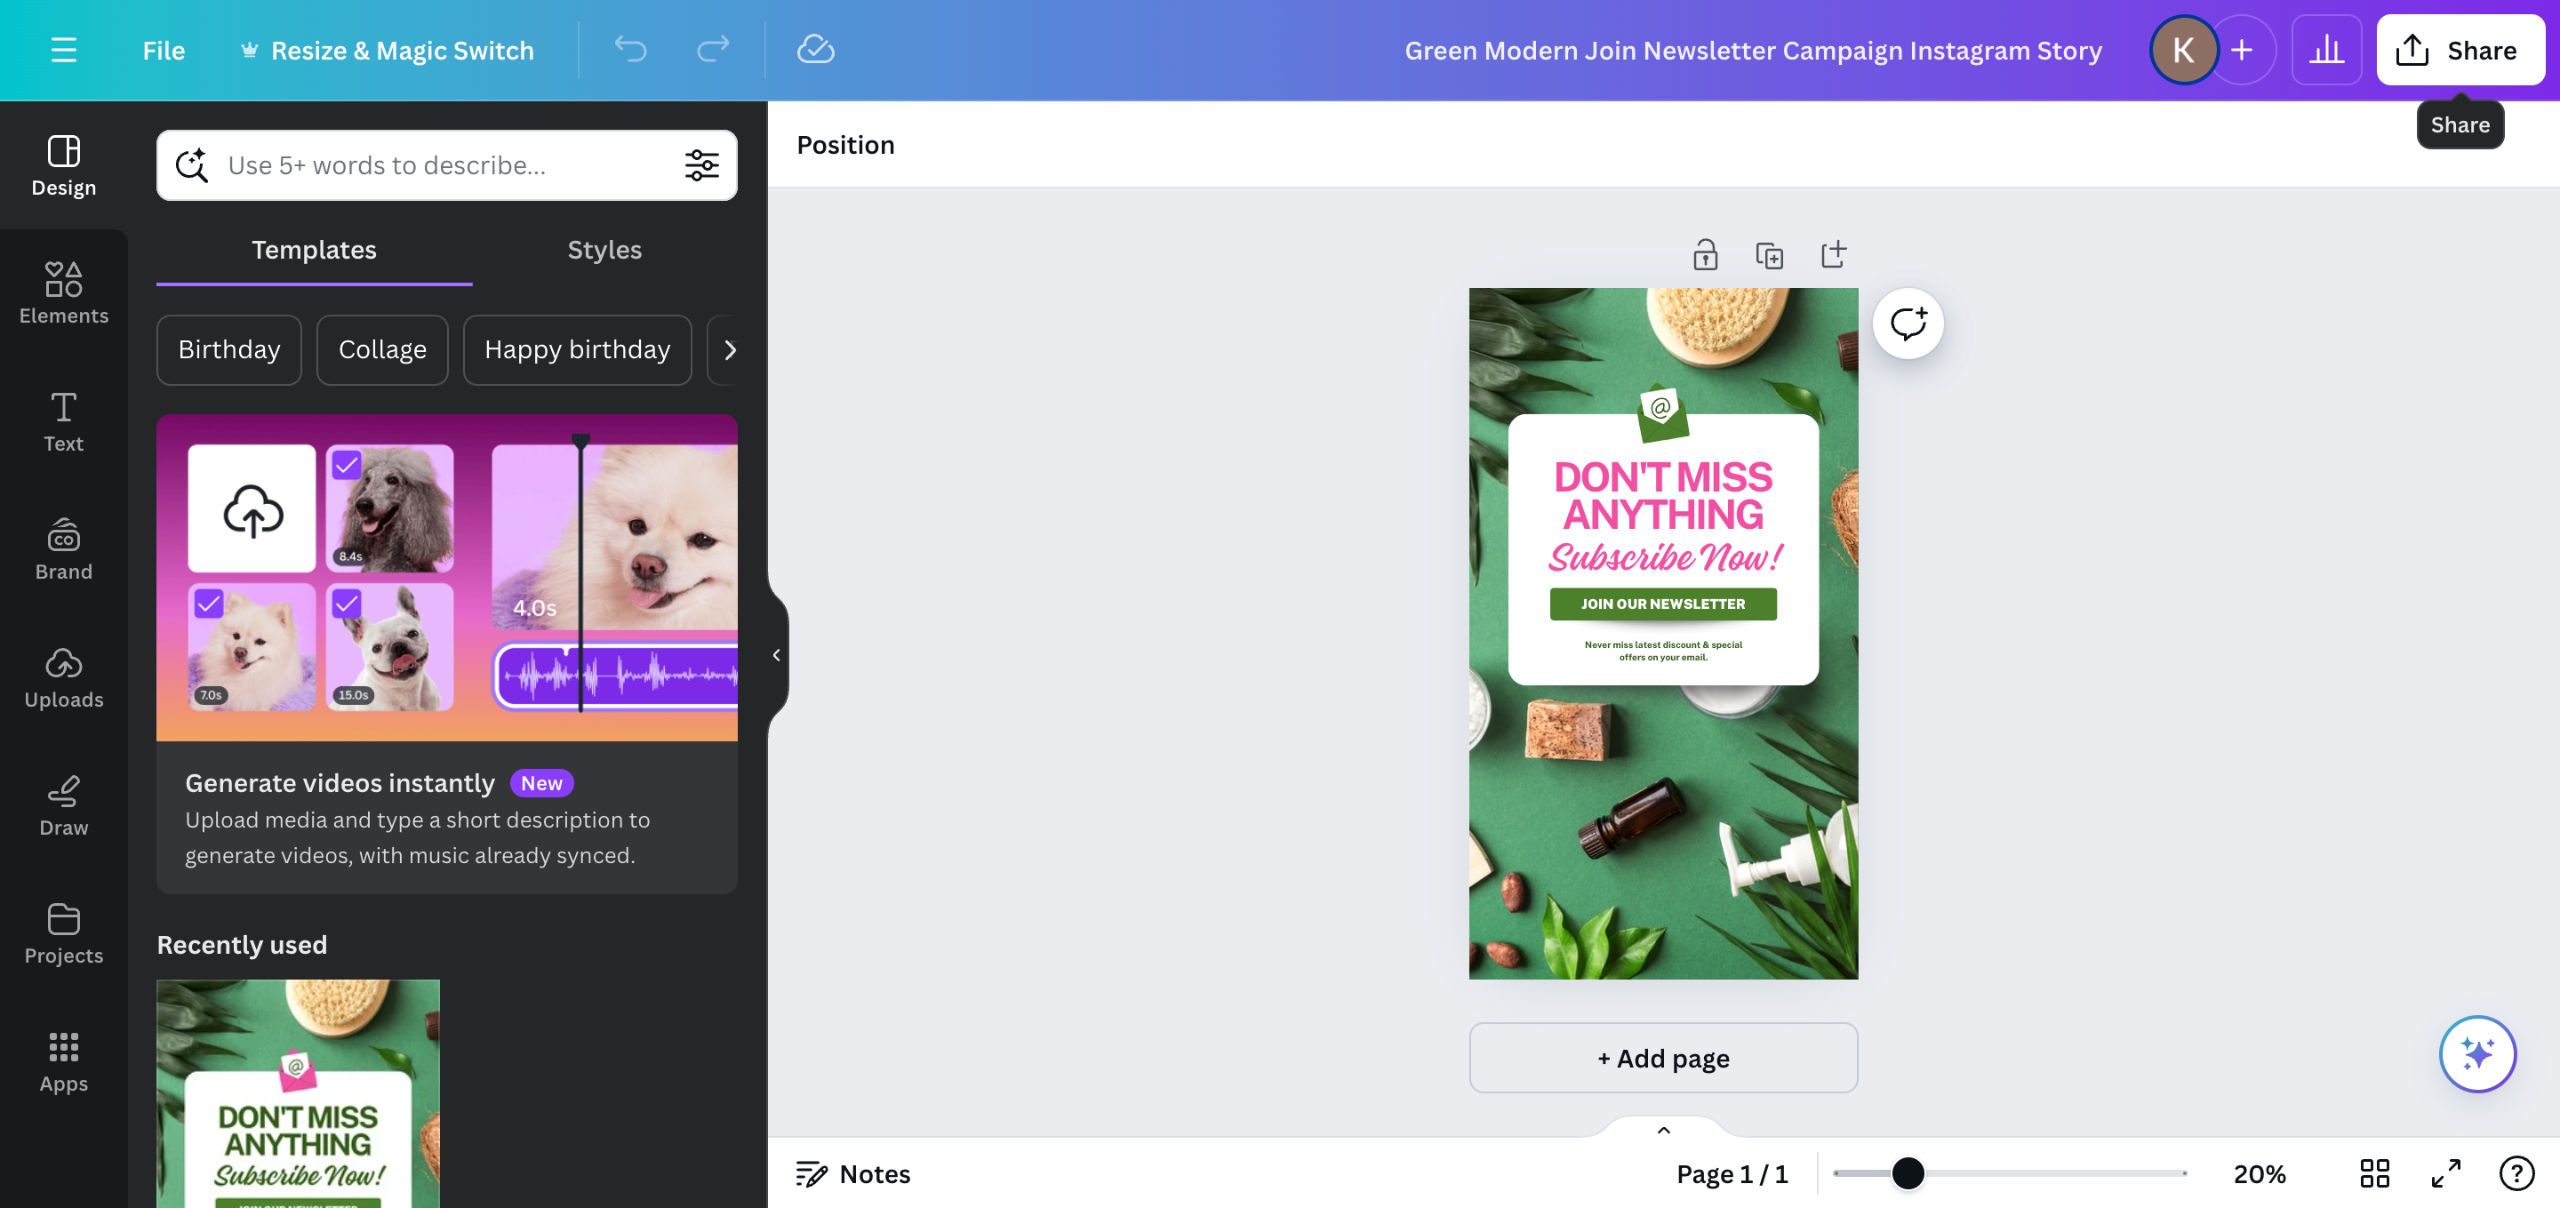Click the Add page button
Image resolution: width=2560 pixels, height=1208 pixels.
[x=1663, y=1058]
